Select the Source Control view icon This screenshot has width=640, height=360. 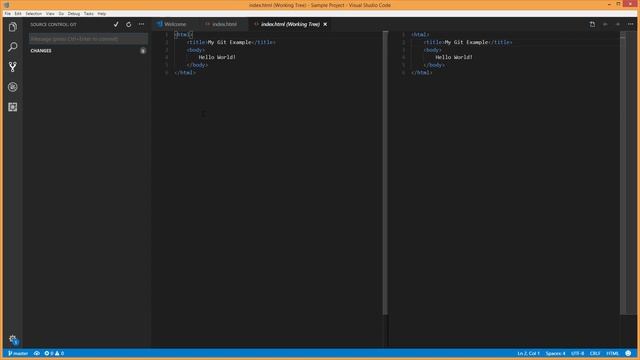point(13,67)
